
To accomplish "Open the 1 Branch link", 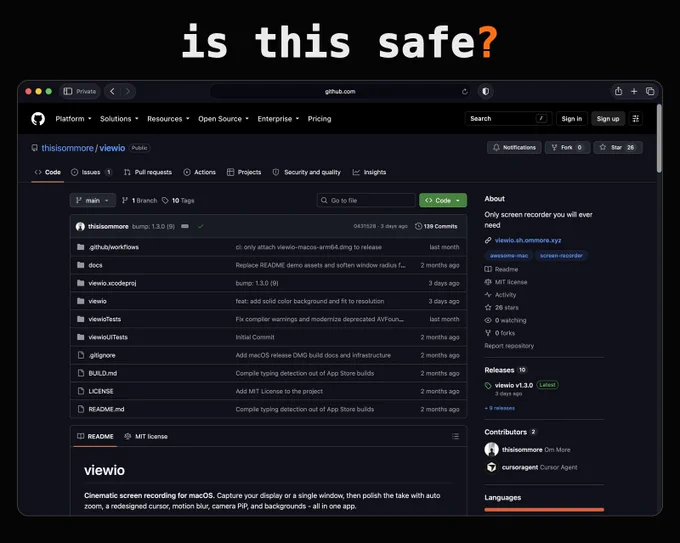I will point(140,200).
